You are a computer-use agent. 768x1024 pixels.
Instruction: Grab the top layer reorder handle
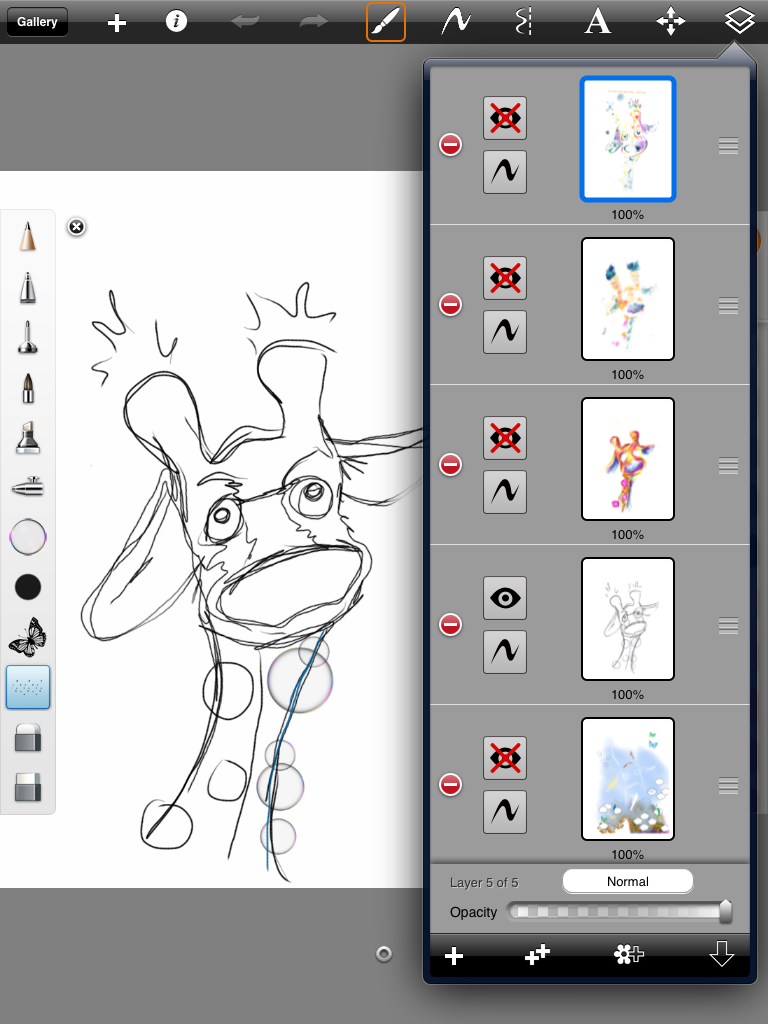pyautogui.click(x=728, y=146)
